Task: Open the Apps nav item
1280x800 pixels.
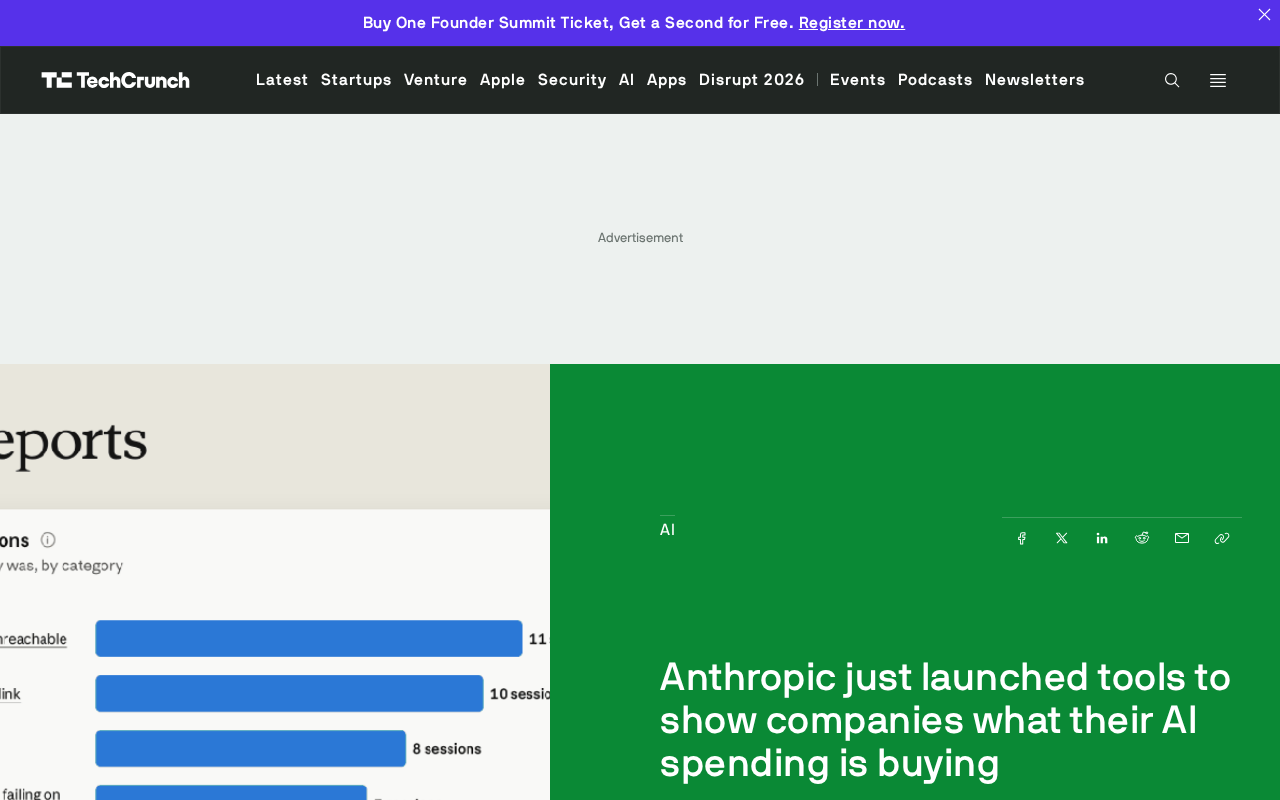Action: point(667,79)
